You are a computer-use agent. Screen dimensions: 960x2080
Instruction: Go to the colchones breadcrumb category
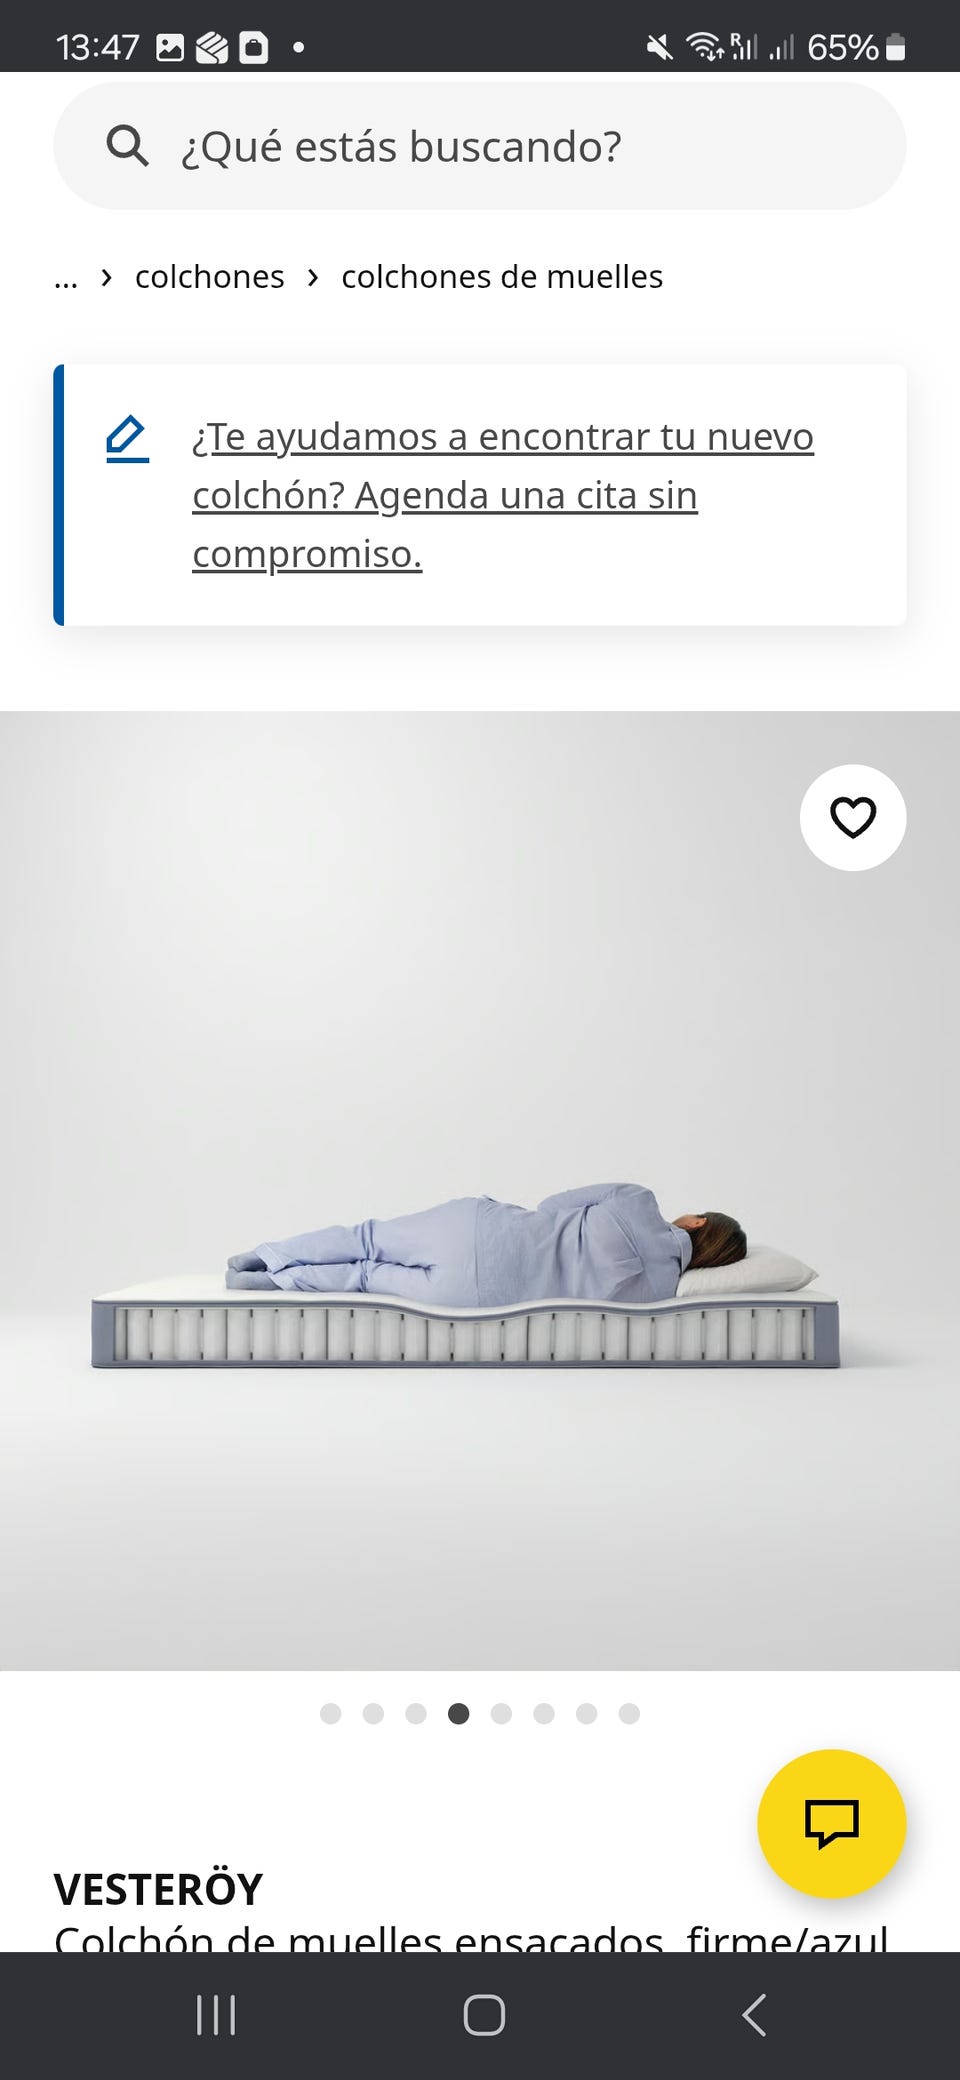(x=210, y=277)
